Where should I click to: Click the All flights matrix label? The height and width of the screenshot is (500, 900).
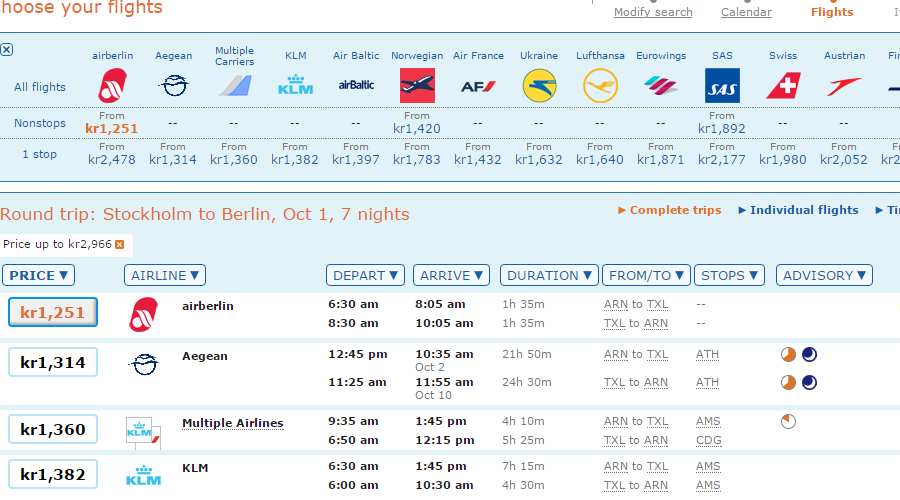[x=40, y=87]
